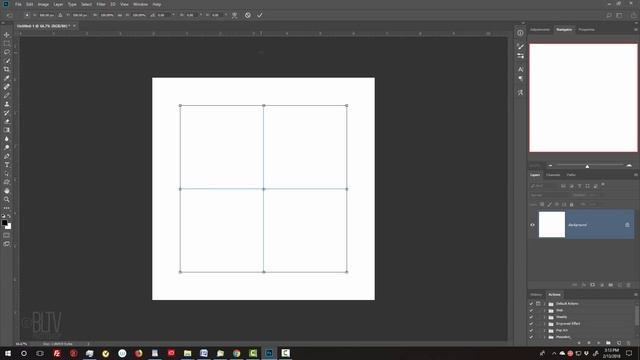Create new action set folder
This screenshot has width=640, height=360.
point(609,343)
